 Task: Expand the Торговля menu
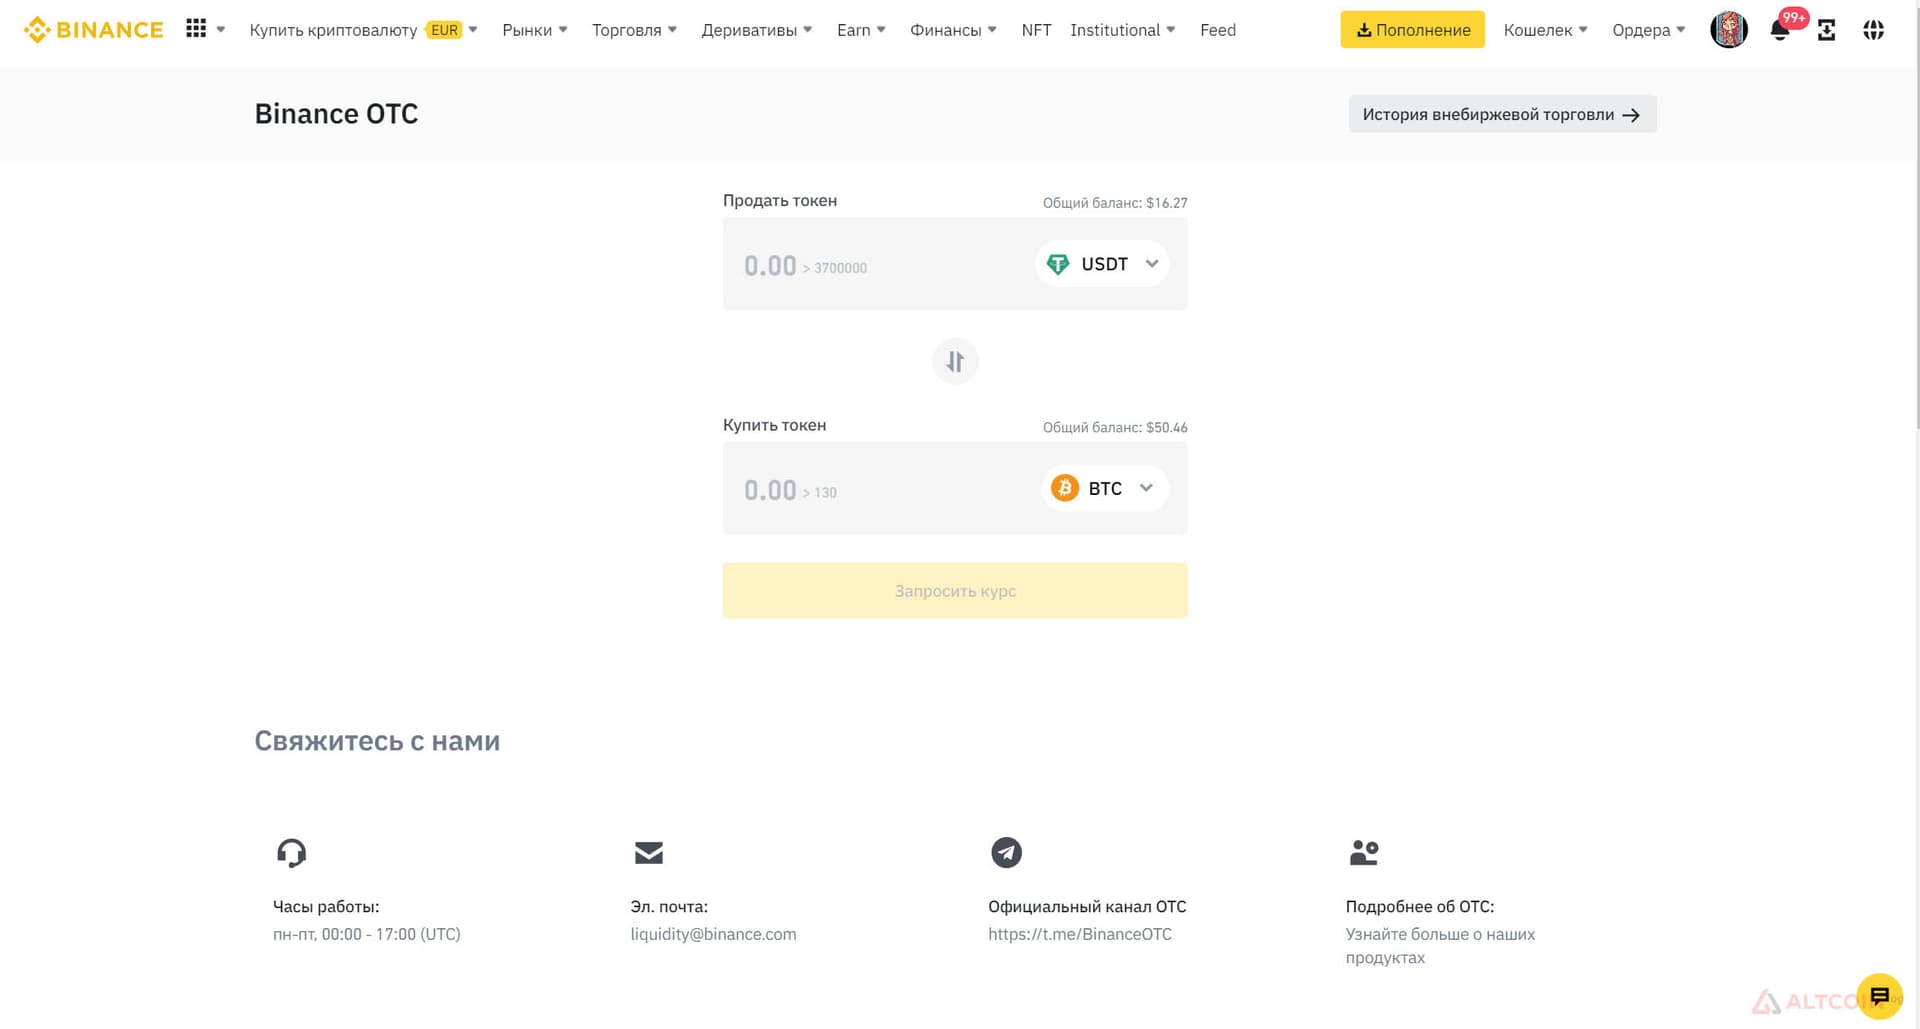tap(634, 30)
